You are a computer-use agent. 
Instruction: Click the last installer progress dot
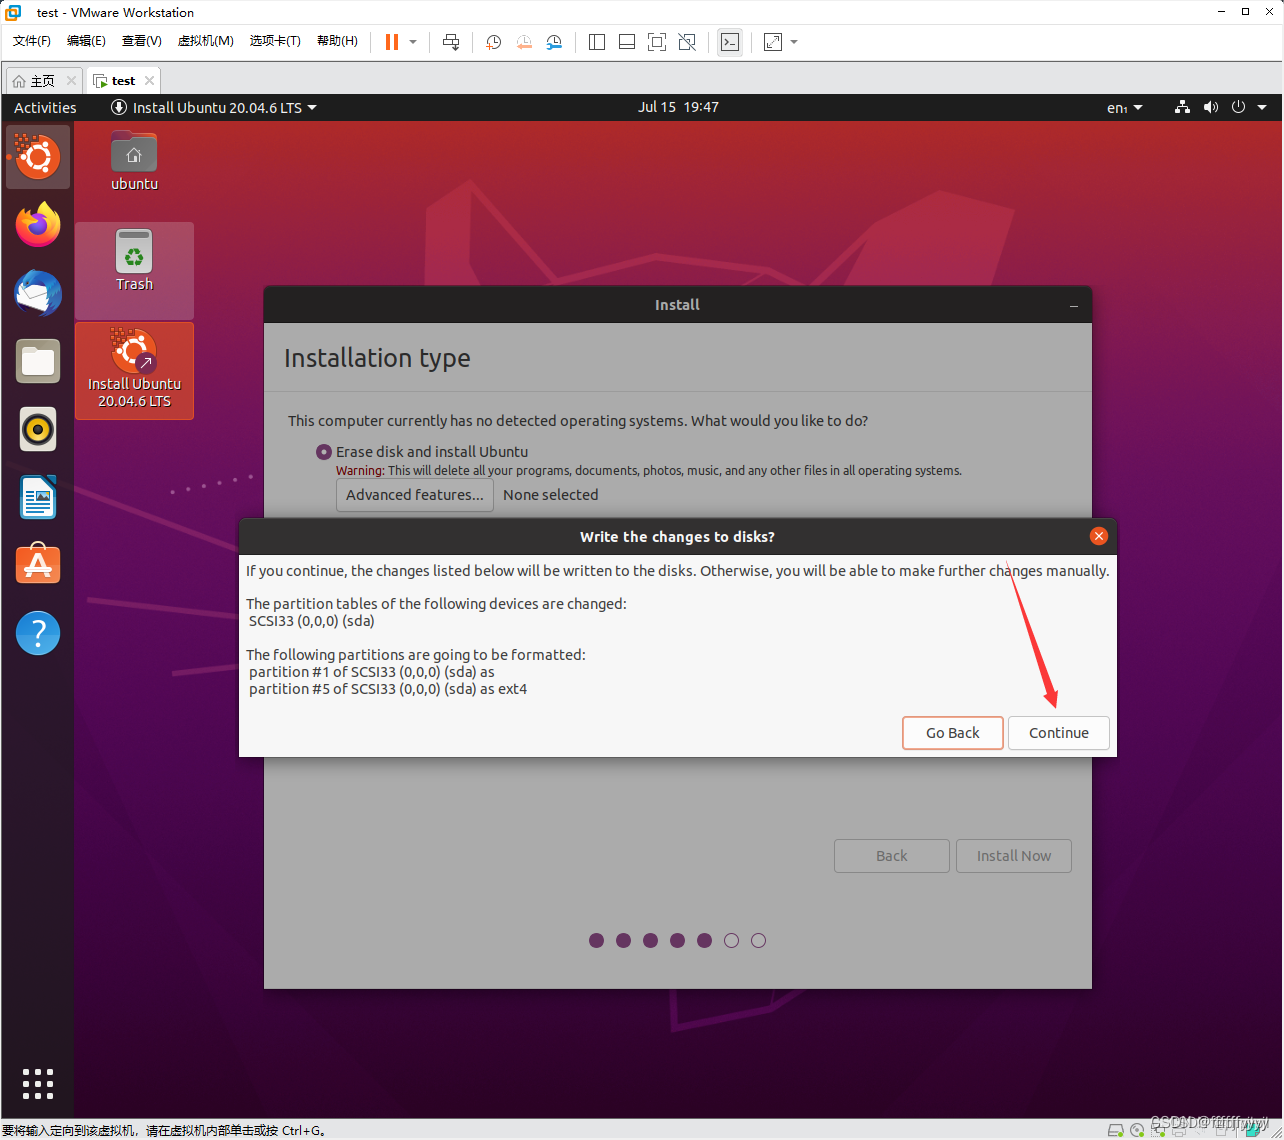click(x=759, y=940)
